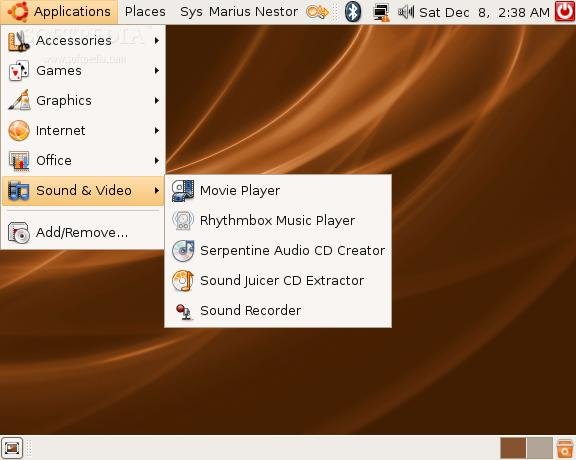Click the Movie Player film reel icon
The image size is (576, 460).
pos(183,191)
